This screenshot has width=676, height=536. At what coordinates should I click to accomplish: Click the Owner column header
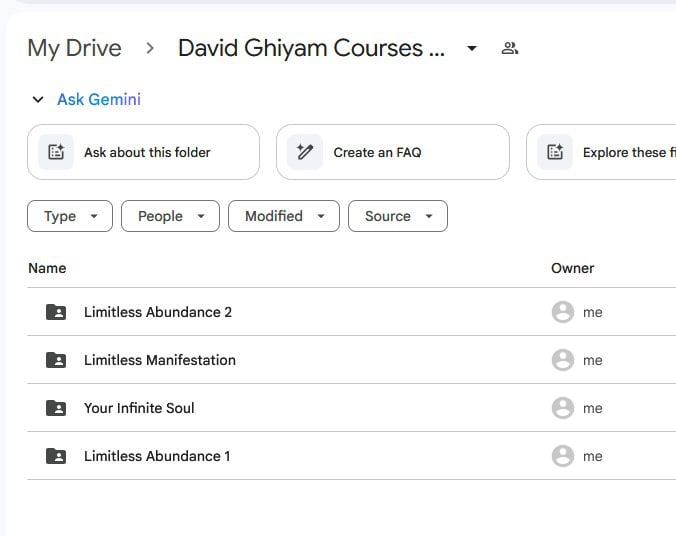point(572,268)
